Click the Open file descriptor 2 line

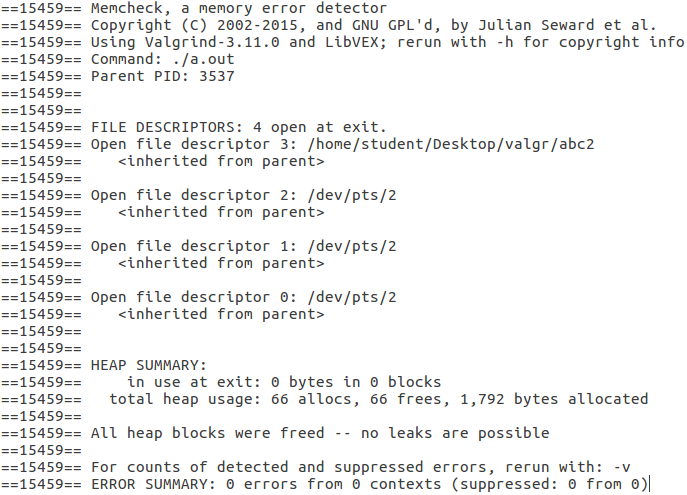click(x=244, y=195)
